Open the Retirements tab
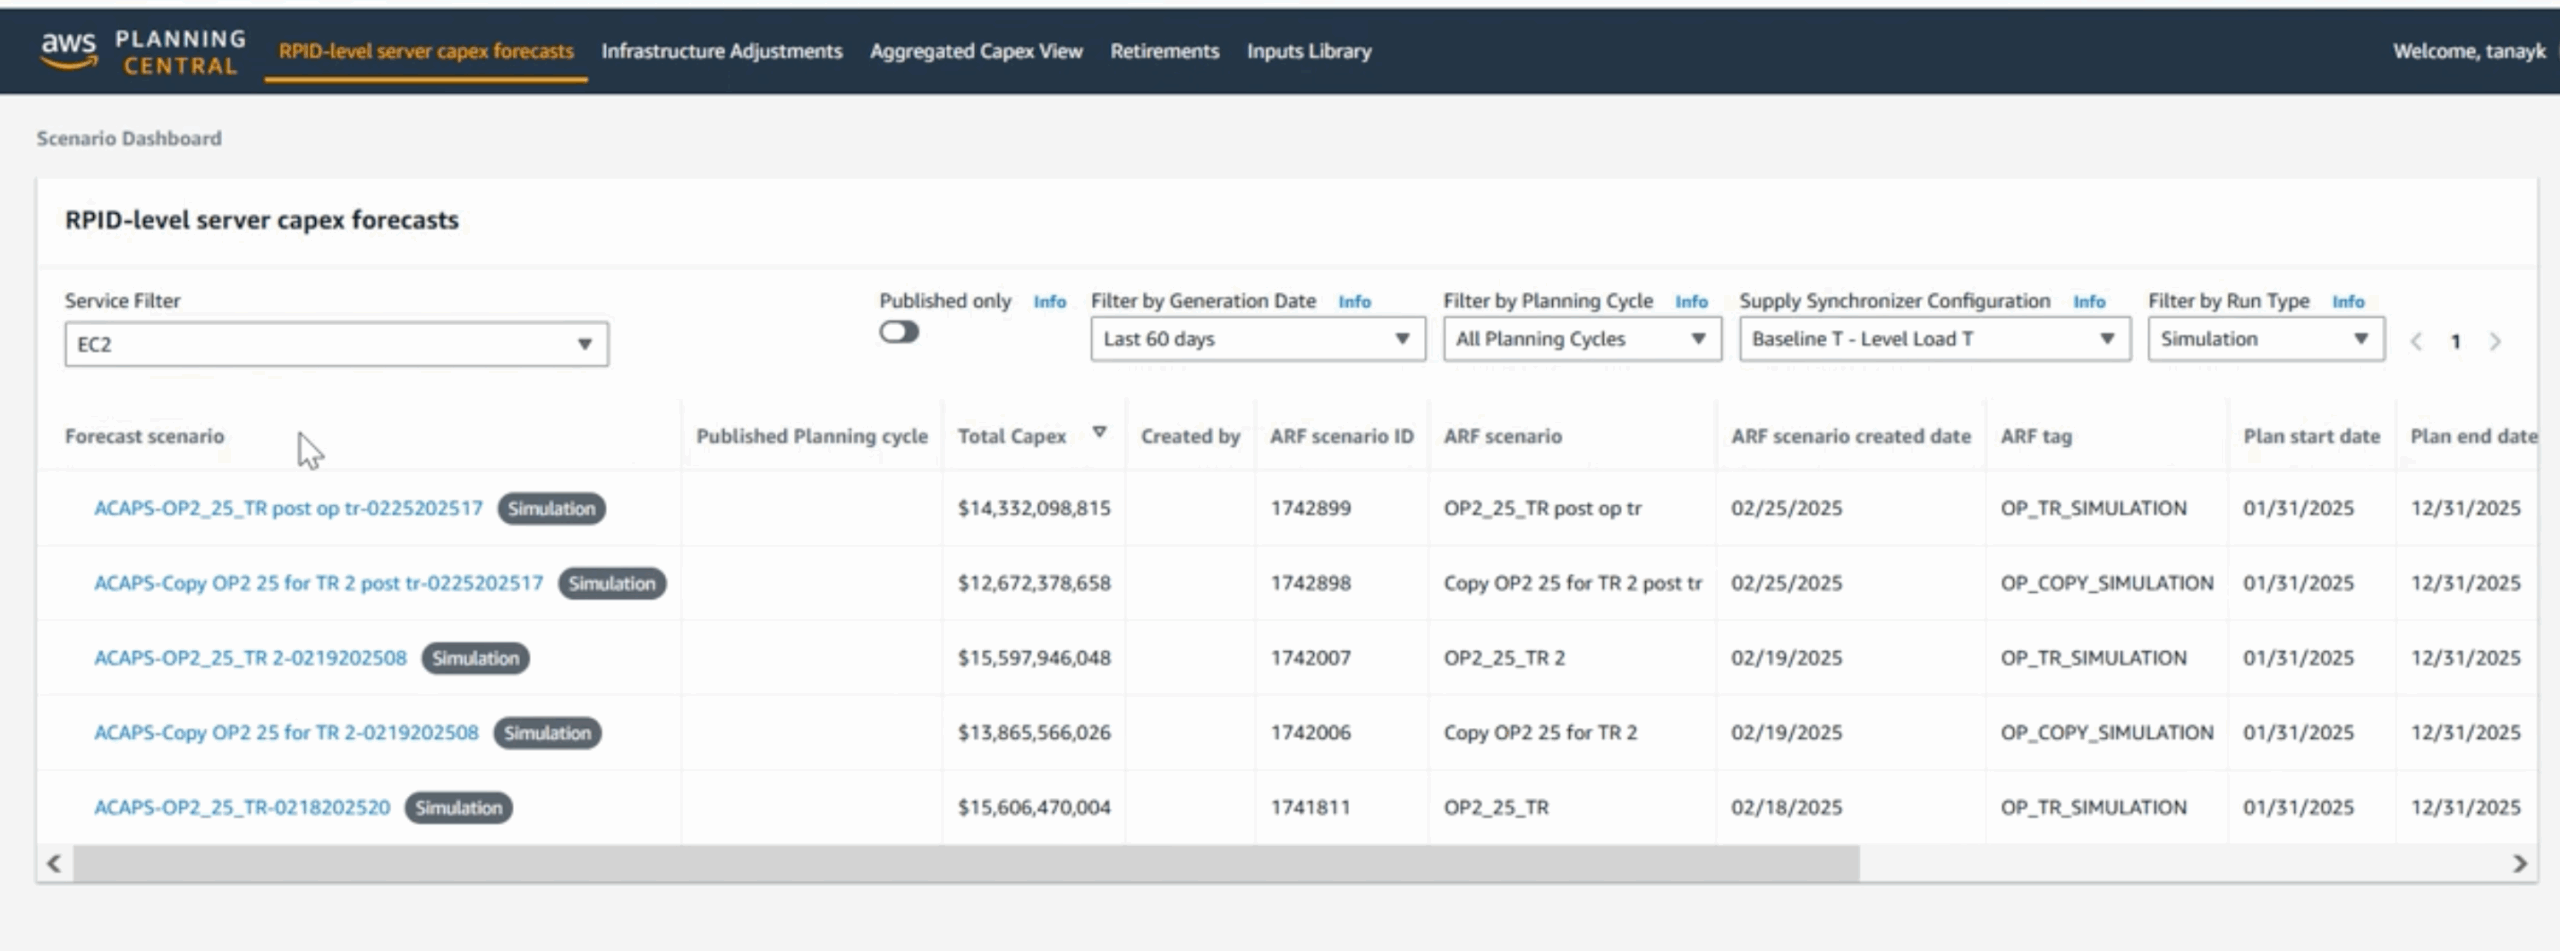This screenshot has height=951, width=2560. [x=1164, y=51]
